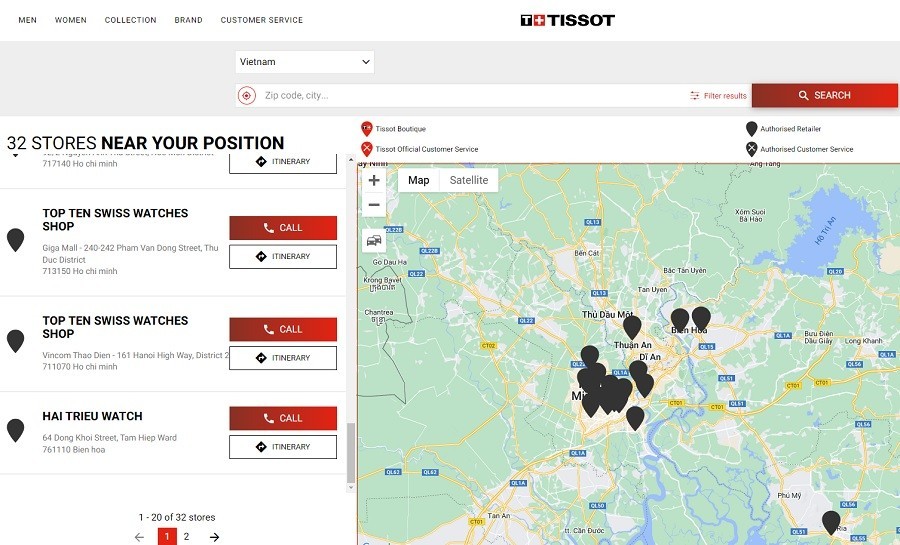Click the map pin near Phu My at bottom right
This screenshot has width=900, height=545.
pyautogui.click(x=831, y=523)
